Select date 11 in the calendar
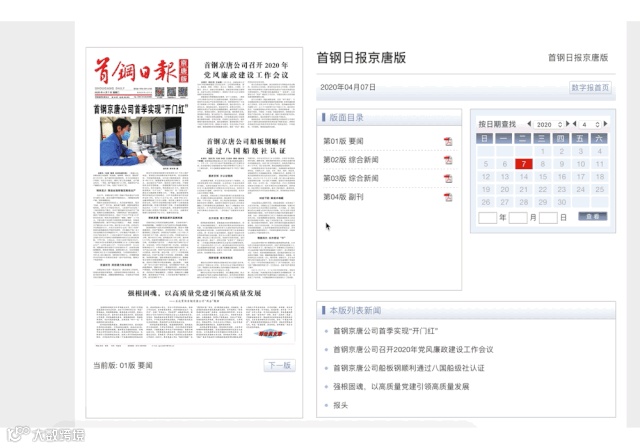Screen dimensions: 640x448 pos(600,164)
